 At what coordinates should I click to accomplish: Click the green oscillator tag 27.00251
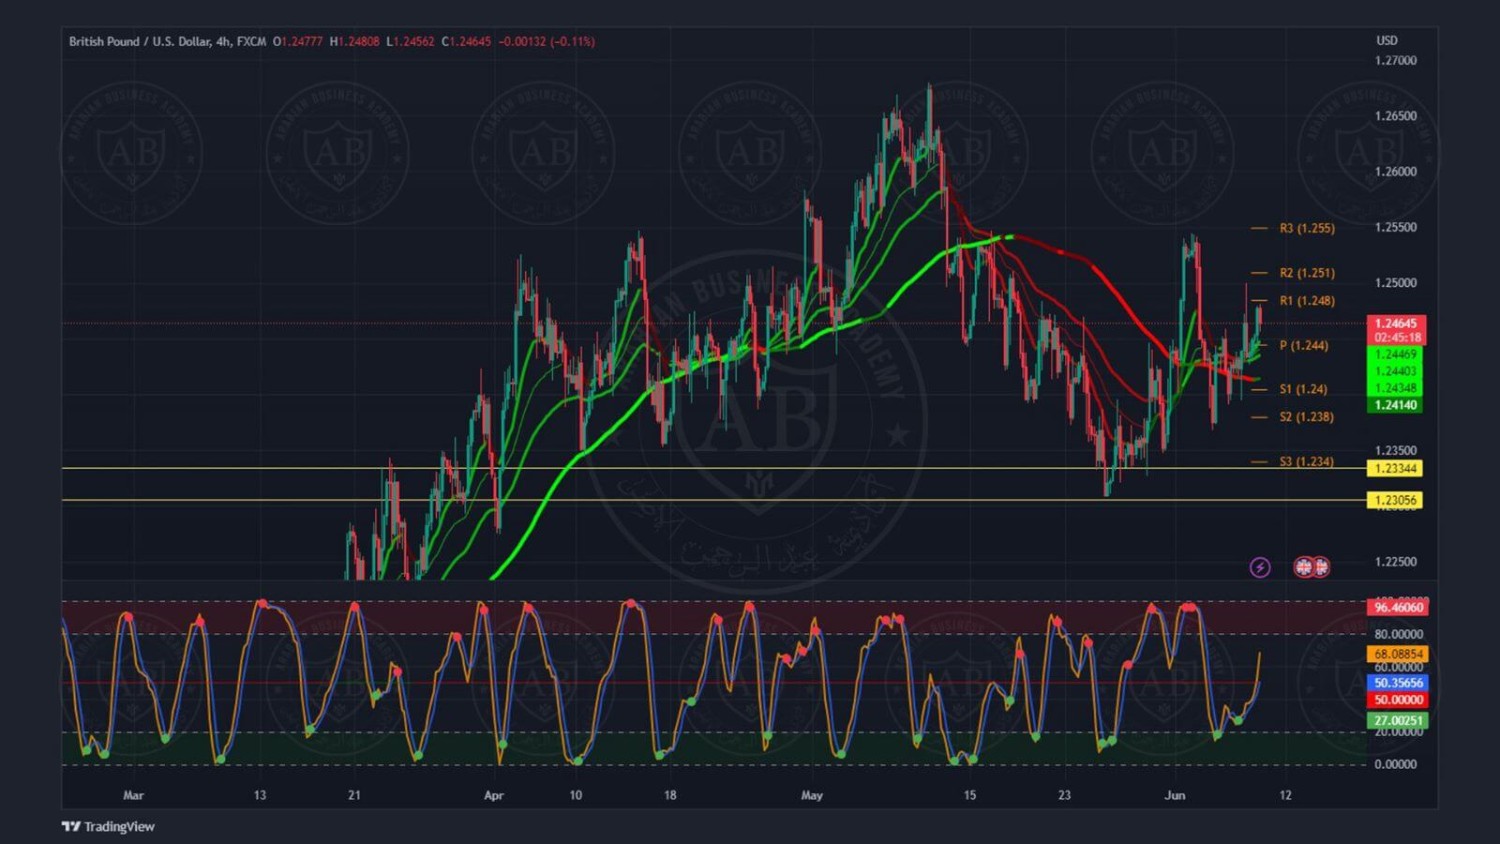(1398, 720)
